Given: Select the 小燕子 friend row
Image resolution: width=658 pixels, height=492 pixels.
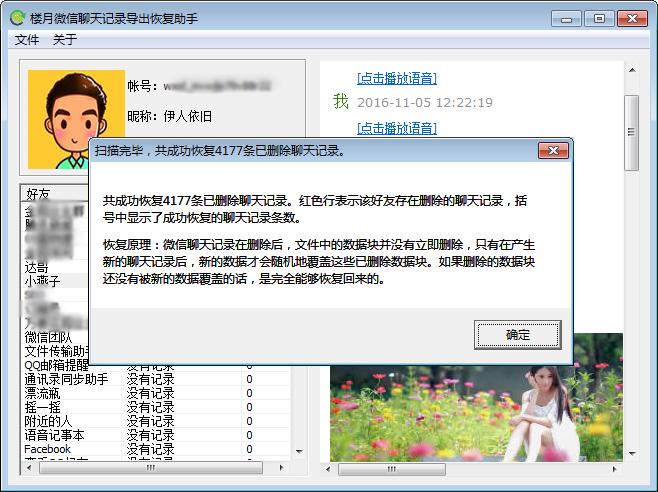Looking at the screenshot, I should pos(55,281).
